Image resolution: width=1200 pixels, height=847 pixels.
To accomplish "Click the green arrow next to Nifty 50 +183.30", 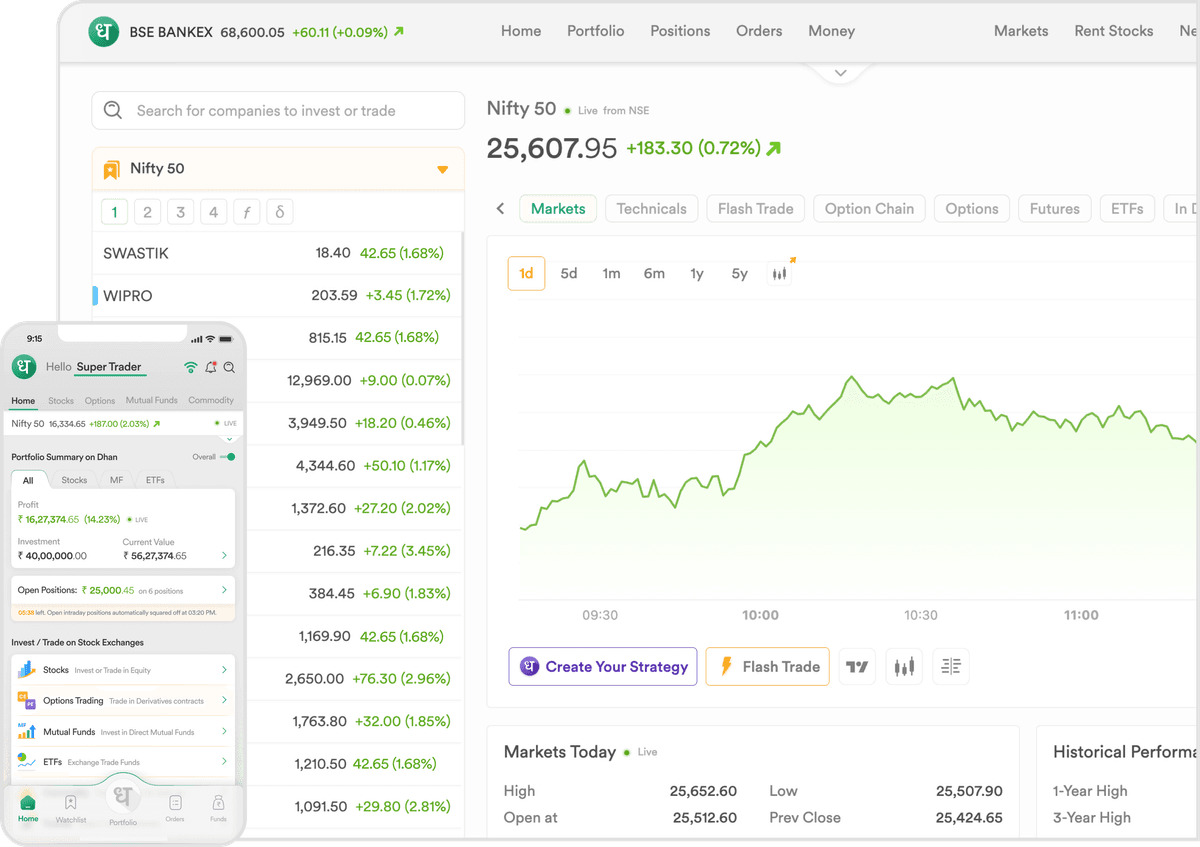I will click(773, 149).
